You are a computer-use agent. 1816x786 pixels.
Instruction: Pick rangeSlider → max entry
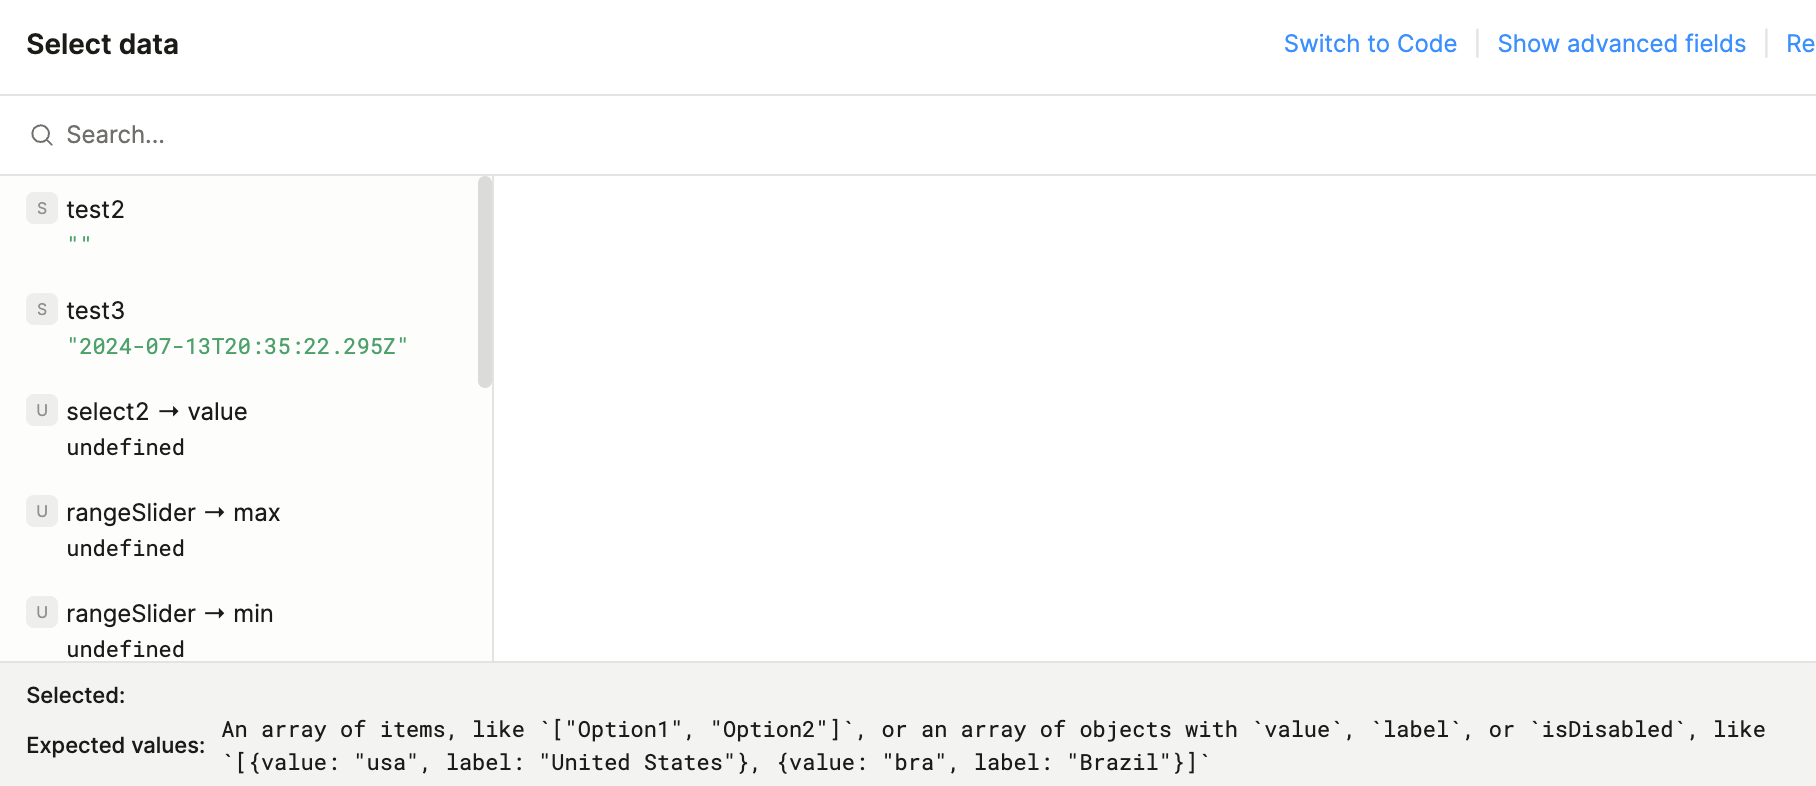173,513
